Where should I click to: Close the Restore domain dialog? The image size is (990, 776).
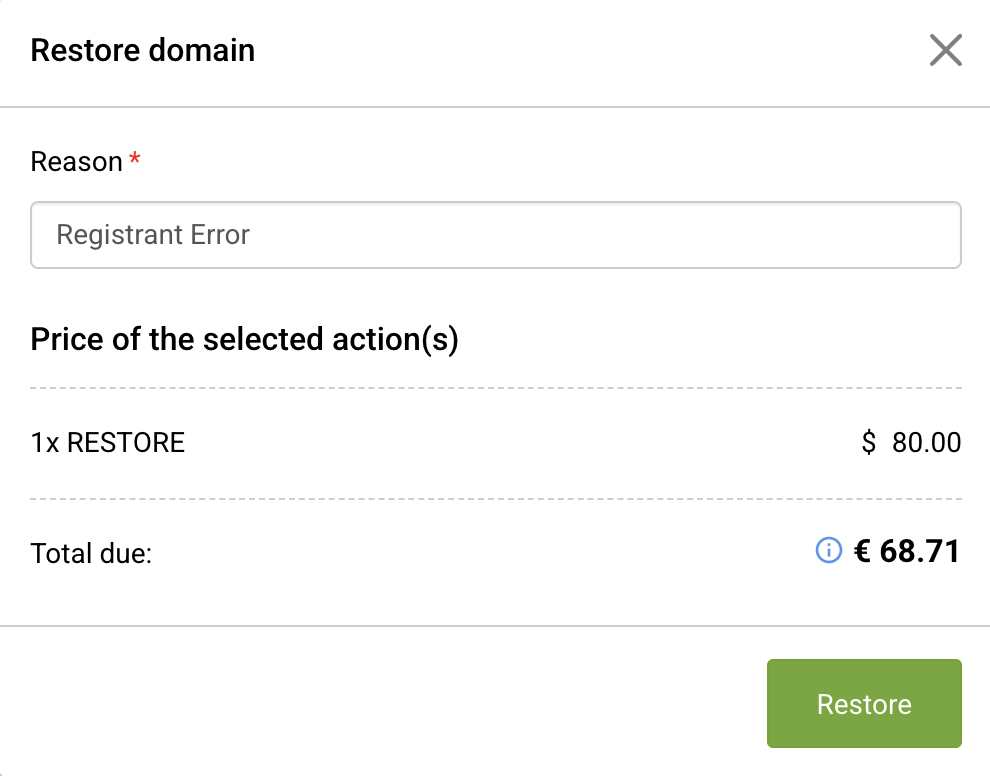[945, 50]
